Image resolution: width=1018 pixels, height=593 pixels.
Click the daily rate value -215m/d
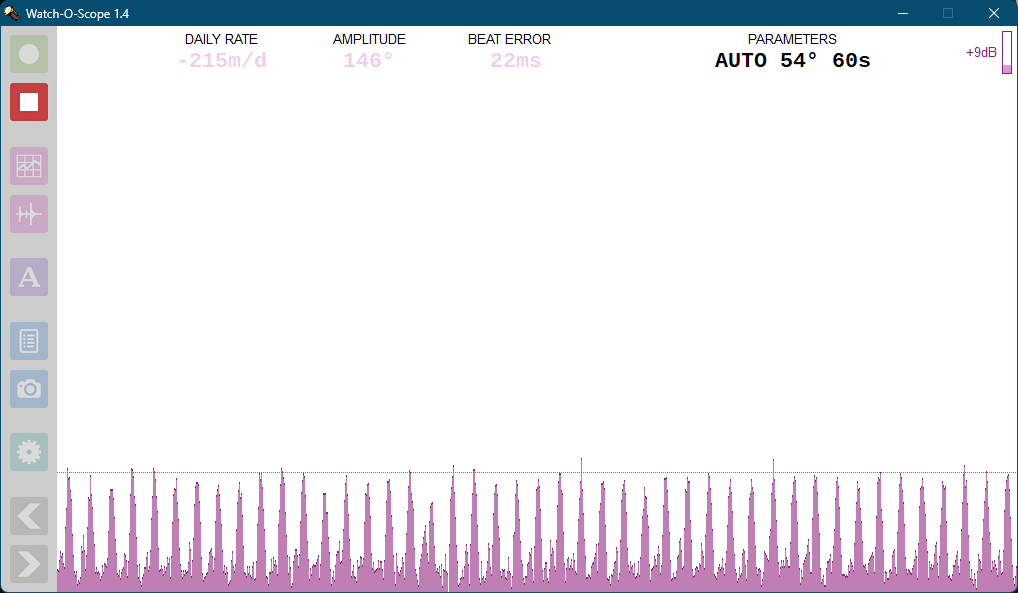point(221,60)
